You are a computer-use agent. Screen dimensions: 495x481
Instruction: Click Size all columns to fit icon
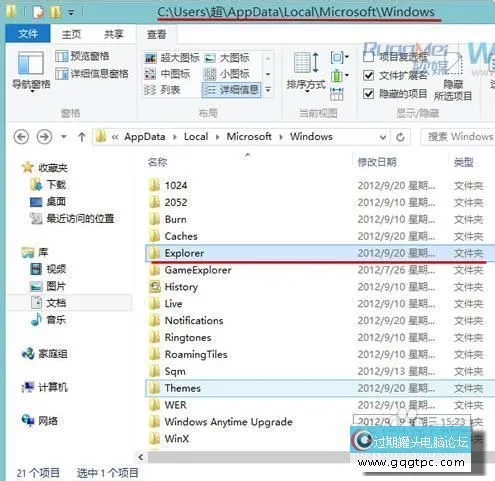[x=337, y=94]
